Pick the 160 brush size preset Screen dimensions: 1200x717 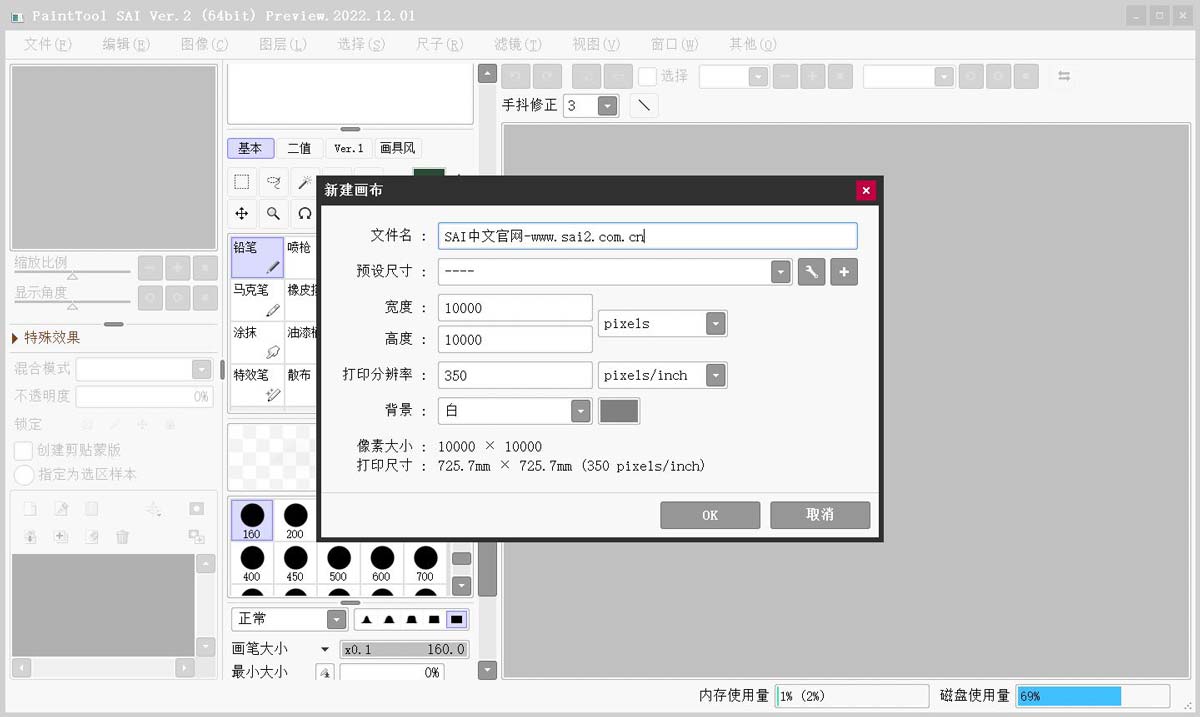point(252,520)
